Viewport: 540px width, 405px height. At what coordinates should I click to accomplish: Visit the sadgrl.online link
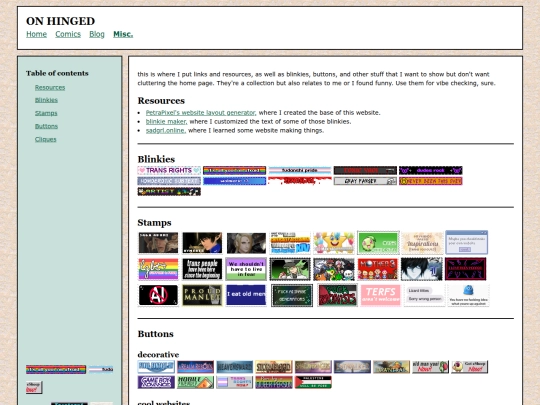pyautogui.click(x=165, y=131)
